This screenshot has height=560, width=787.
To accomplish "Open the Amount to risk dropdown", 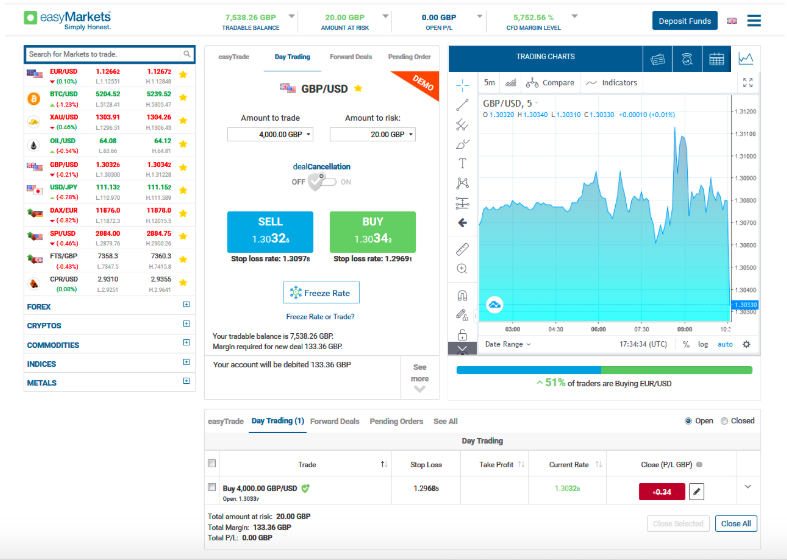I will [x=373, y=134].
